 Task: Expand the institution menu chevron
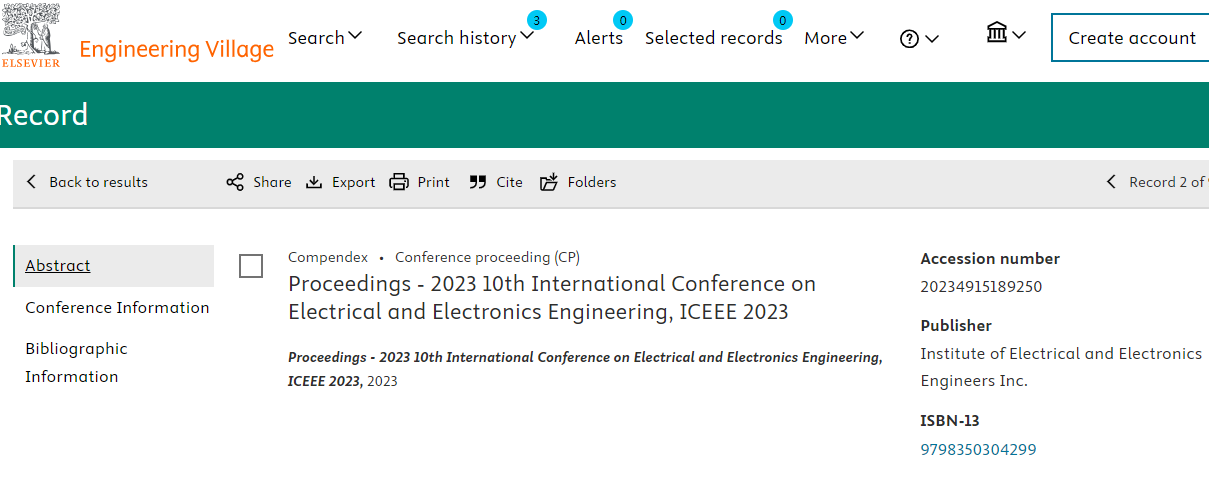(1019, 35)
